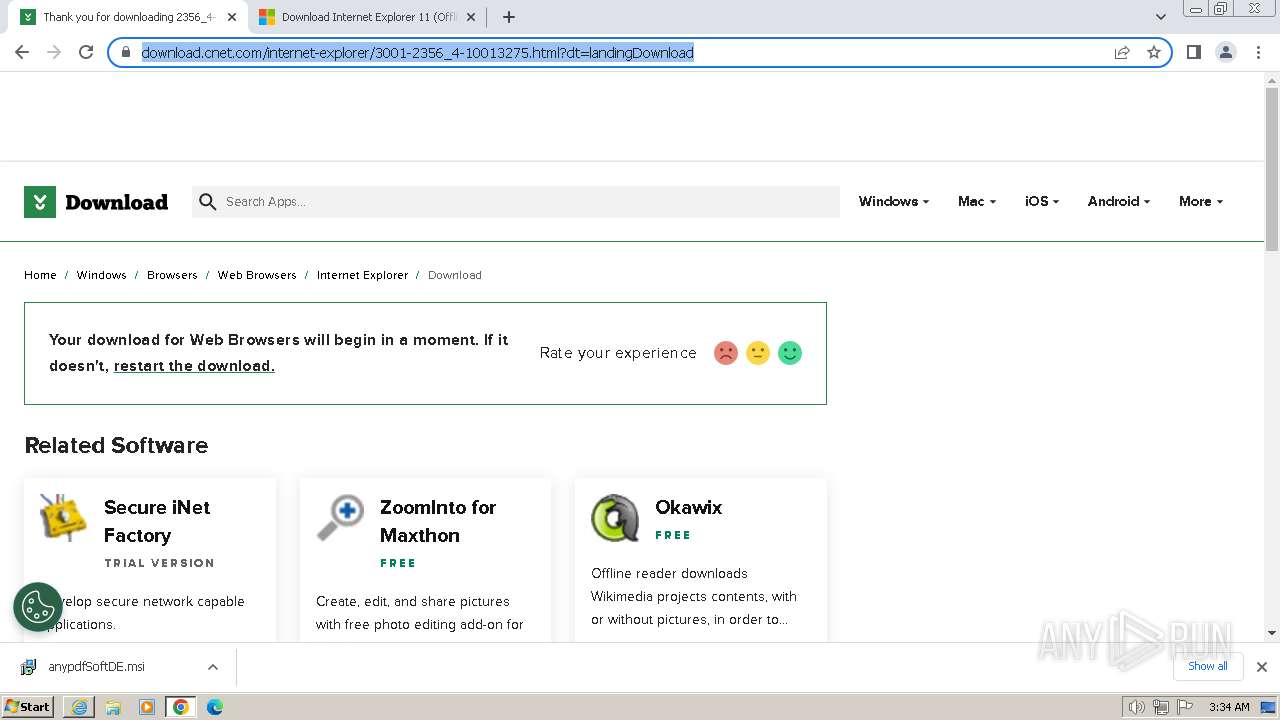1280x720 pixels.
Task: Expand the Windows menu
Action: pos(894,202)
